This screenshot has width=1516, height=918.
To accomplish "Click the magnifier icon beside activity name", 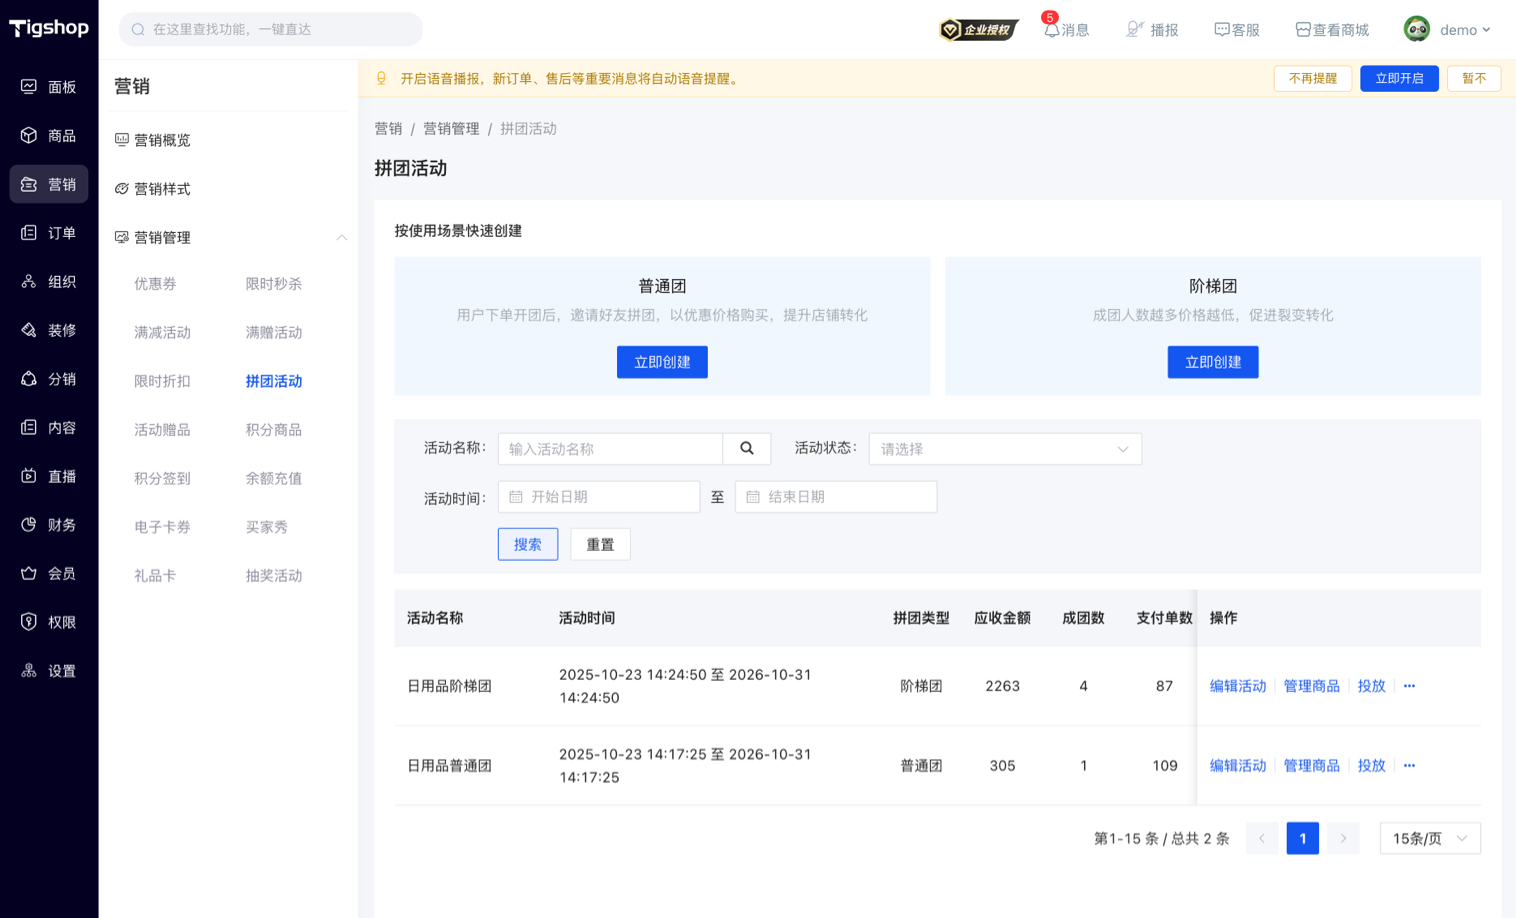I will pyautogui.click(x=747, y=449).
